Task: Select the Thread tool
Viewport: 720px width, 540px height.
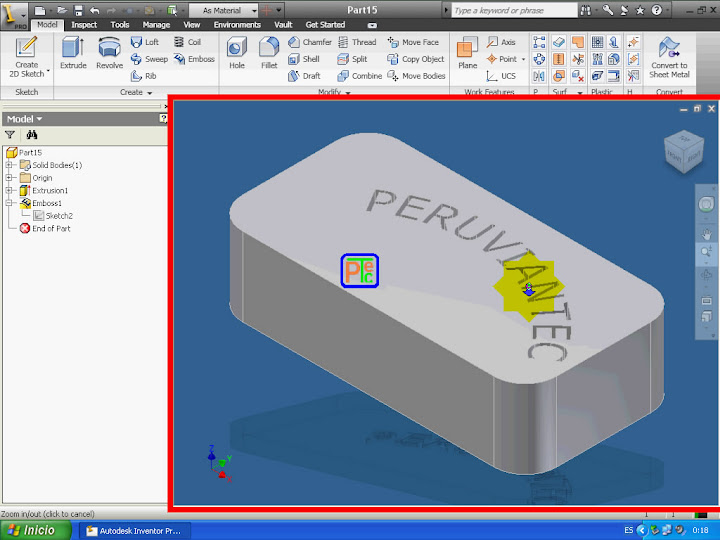Action: point(357,42)
